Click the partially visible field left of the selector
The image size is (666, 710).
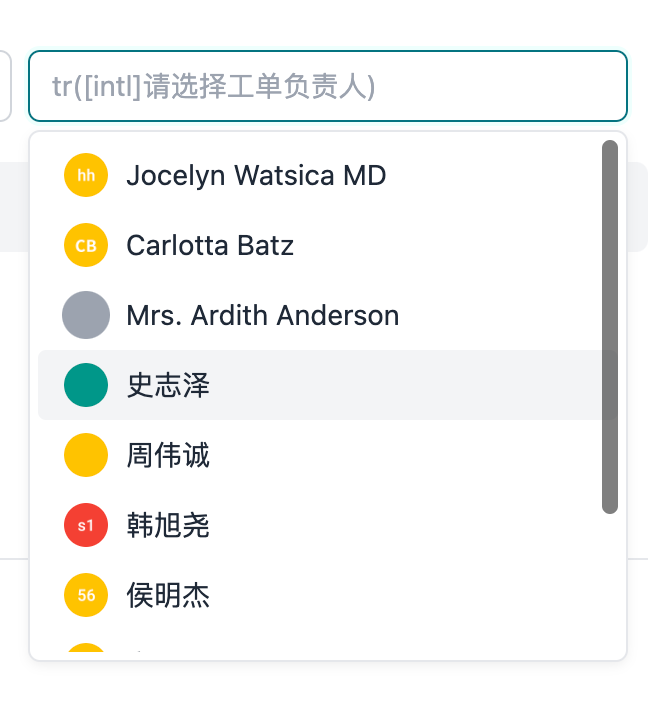[5, 86]
